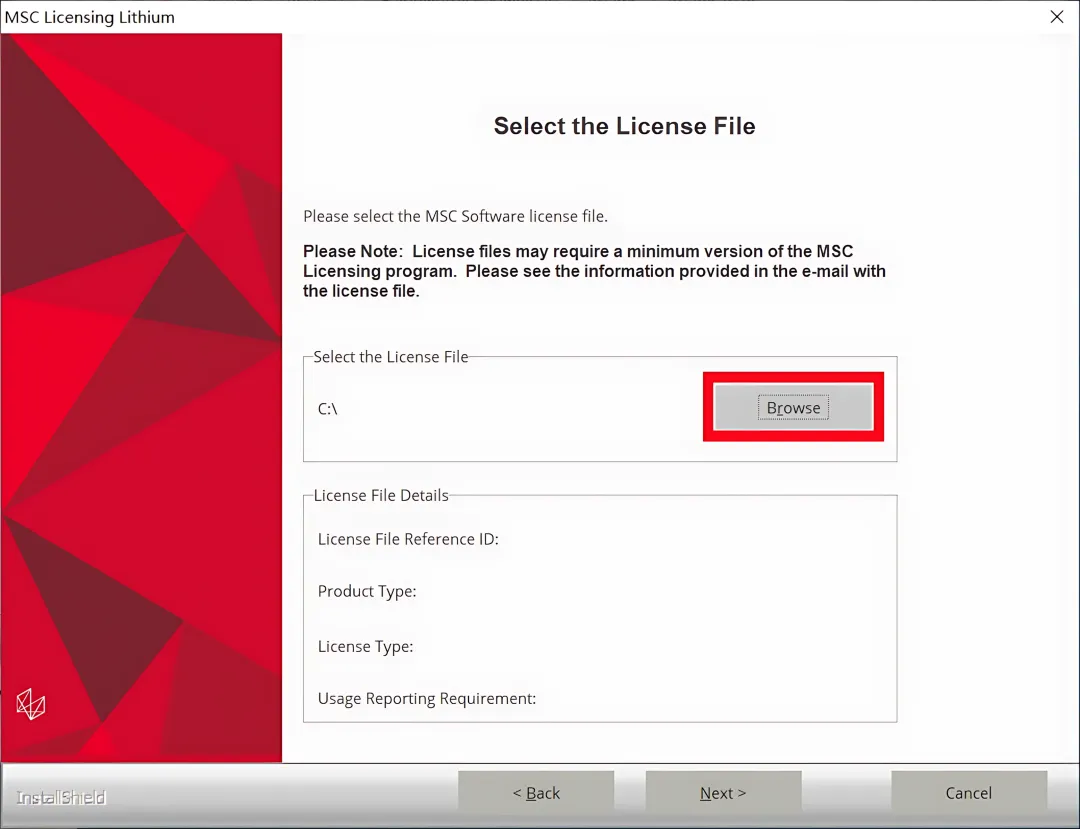Click the 'Select the License File' group label
The image size is (1080, 829).
[x=391, y=357]
